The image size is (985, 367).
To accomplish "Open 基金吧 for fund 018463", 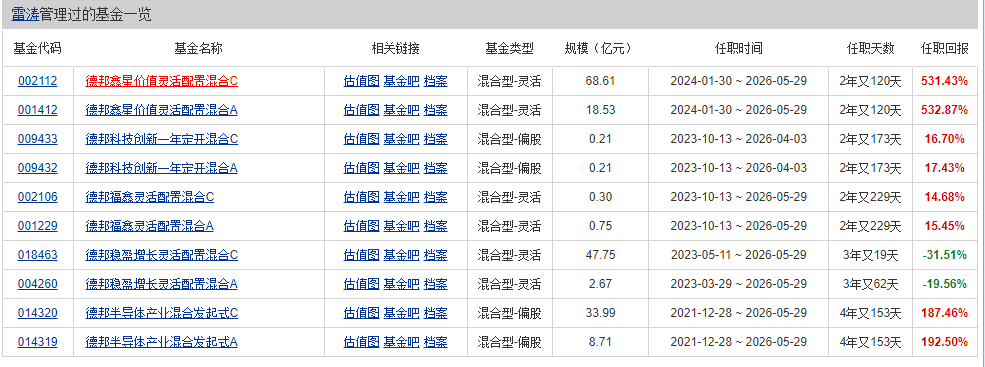I will (401, 255).
